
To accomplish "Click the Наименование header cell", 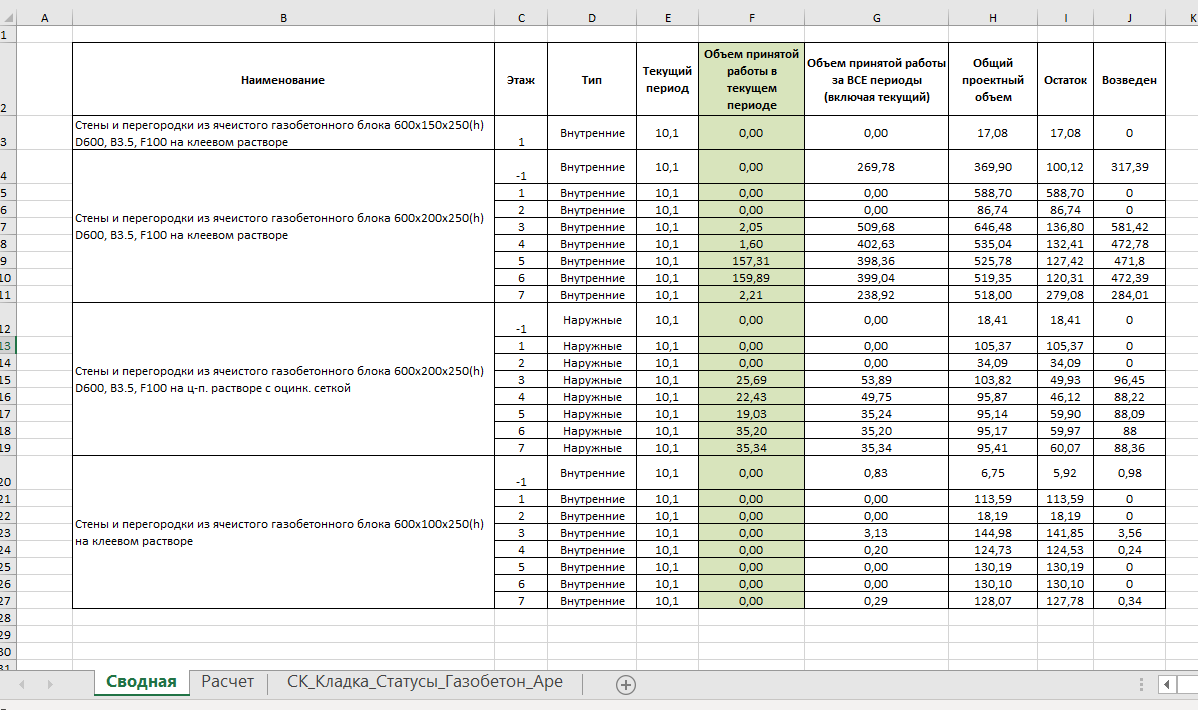I will pyautogui.click(x=283, y=80).
